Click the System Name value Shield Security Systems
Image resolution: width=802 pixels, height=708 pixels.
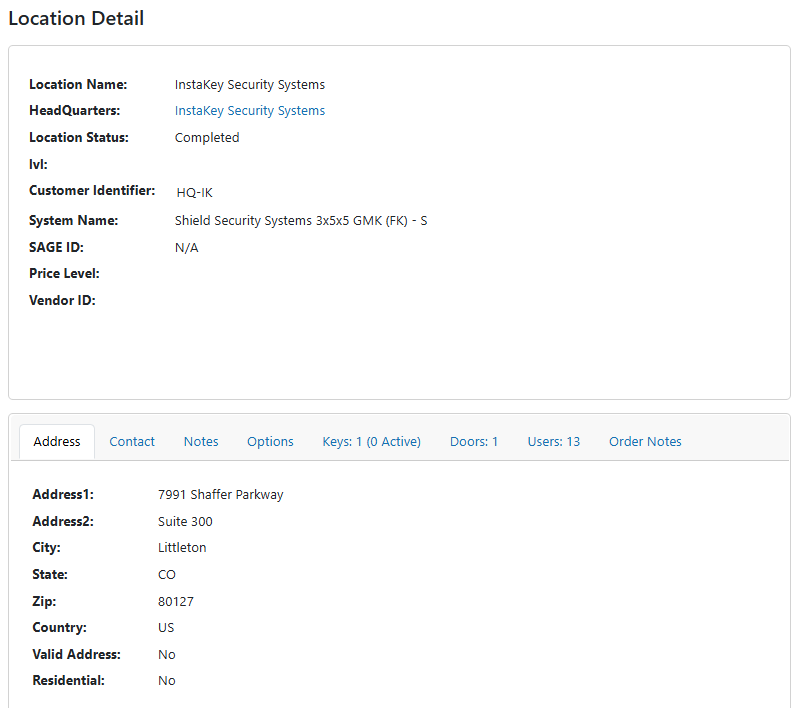(x=301, y=220)
